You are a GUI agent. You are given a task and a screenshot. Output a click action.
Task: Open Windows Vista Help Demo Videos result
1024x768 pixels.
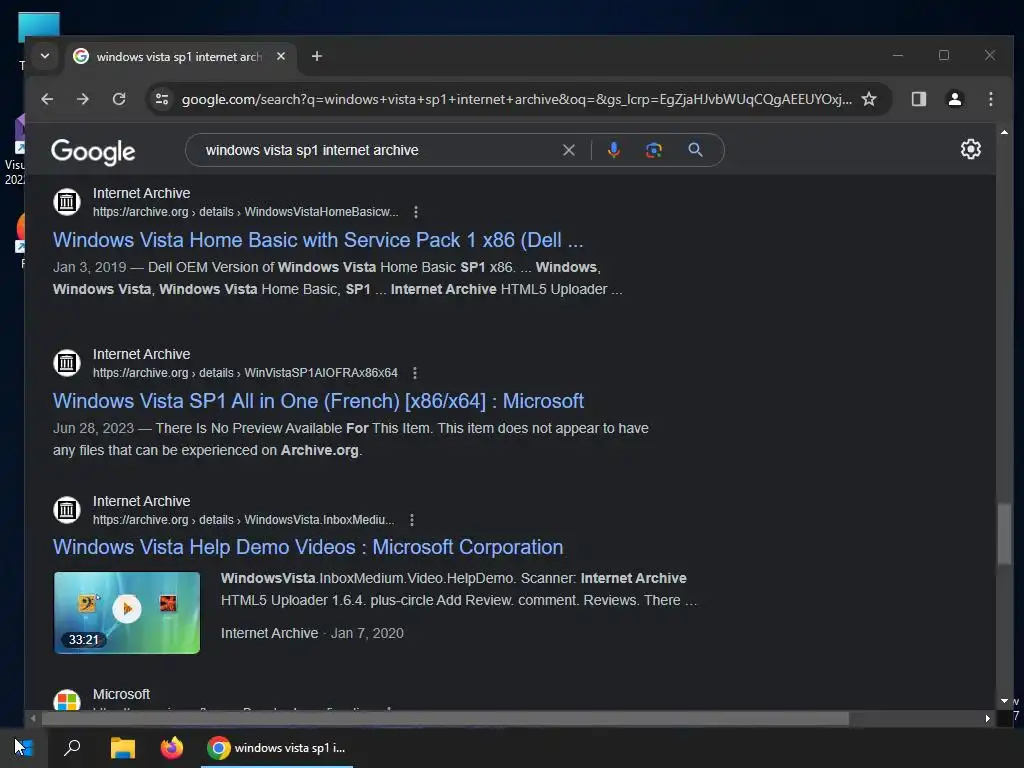click(x=308, y=547)
